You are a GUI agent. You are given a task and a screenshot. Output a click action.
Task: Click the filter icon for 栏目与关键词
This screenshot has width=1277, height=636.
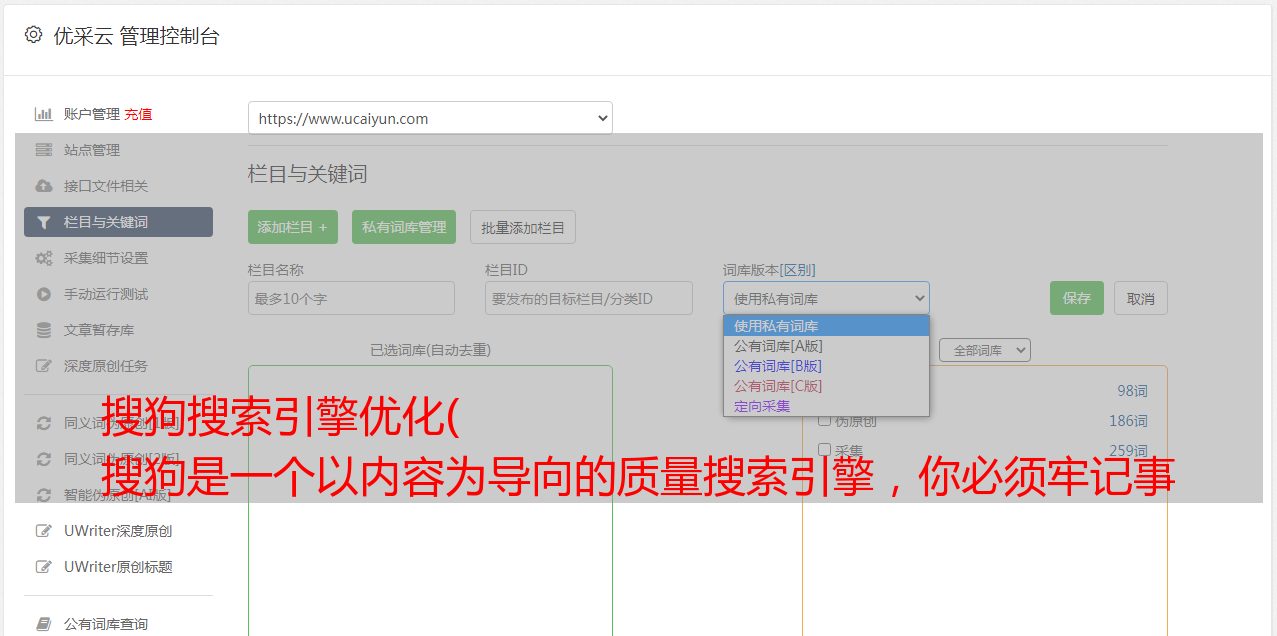point(43,222)
